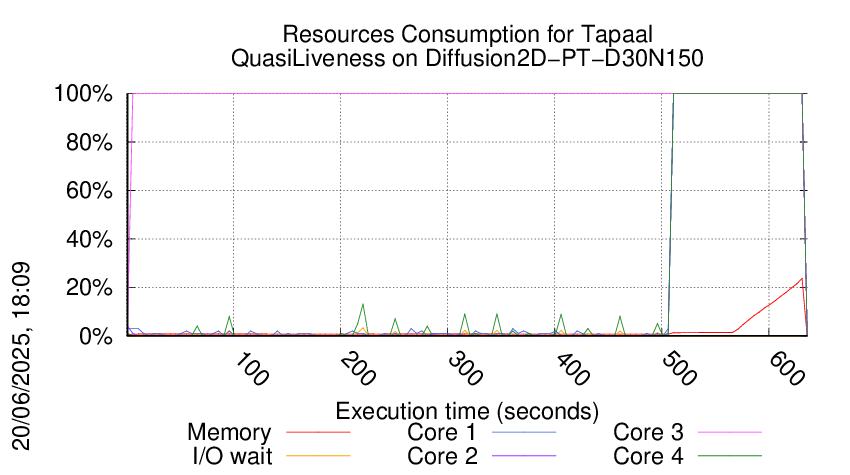Image resolution: width=850 pixels, height=475 pixels.
Task: Click the subtitle 'QuasiLiveness on Diffusion2D-PT-D30N150'
Action: (x=467, y=58)
